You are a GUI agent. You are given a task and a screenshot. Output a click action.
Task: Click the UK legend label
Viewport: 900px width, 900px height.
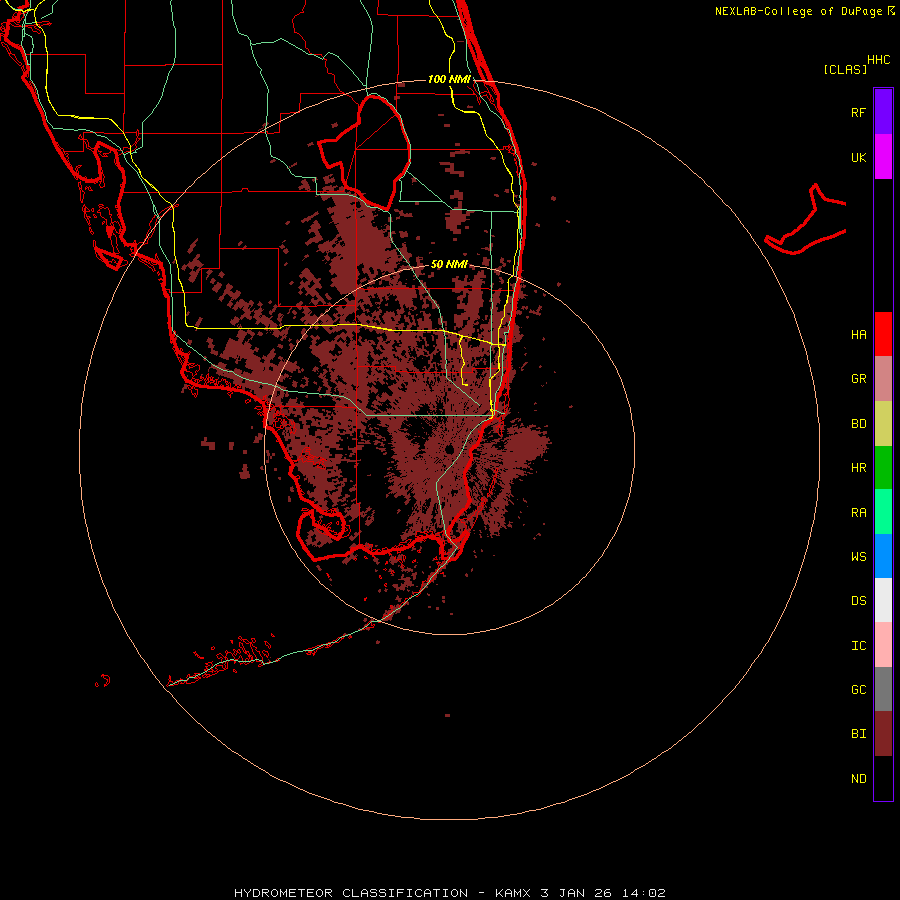click(x=858, y=157)
